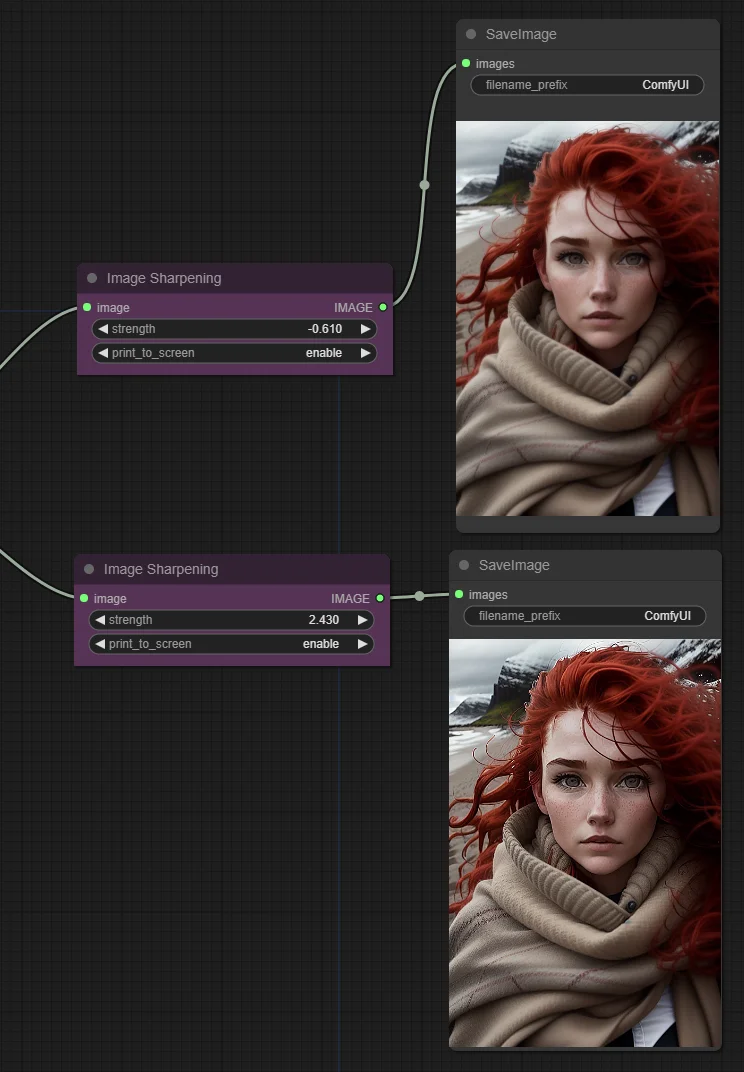Click the images input socket on lower SaveImage
The height and width of the screenshot is (1072, 744).
point(459,594)
